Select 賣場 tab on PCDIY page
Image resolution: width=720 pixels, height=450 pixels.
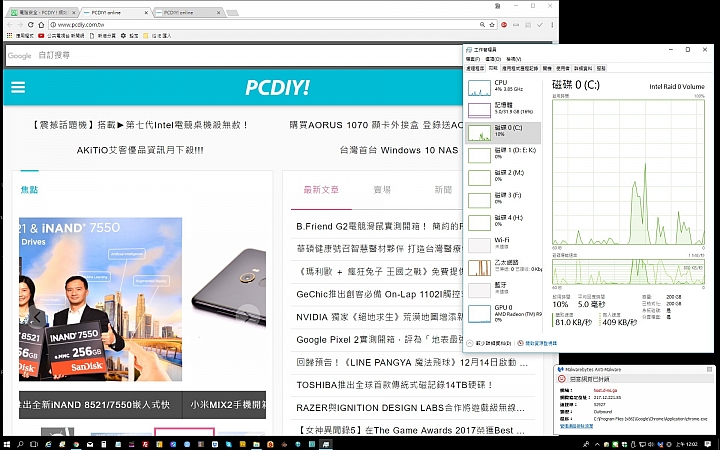pos(382,190)
